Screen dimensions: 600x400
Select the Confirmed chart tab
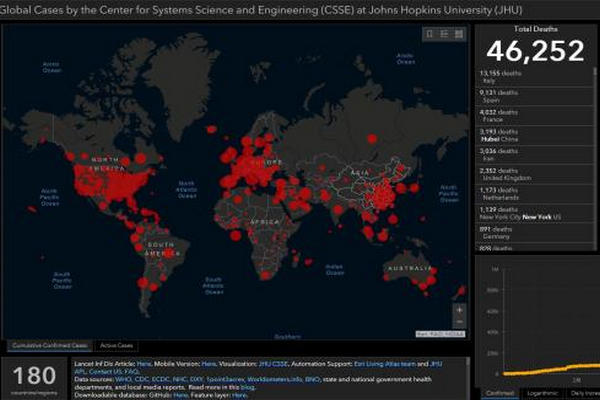coord(497,393)
